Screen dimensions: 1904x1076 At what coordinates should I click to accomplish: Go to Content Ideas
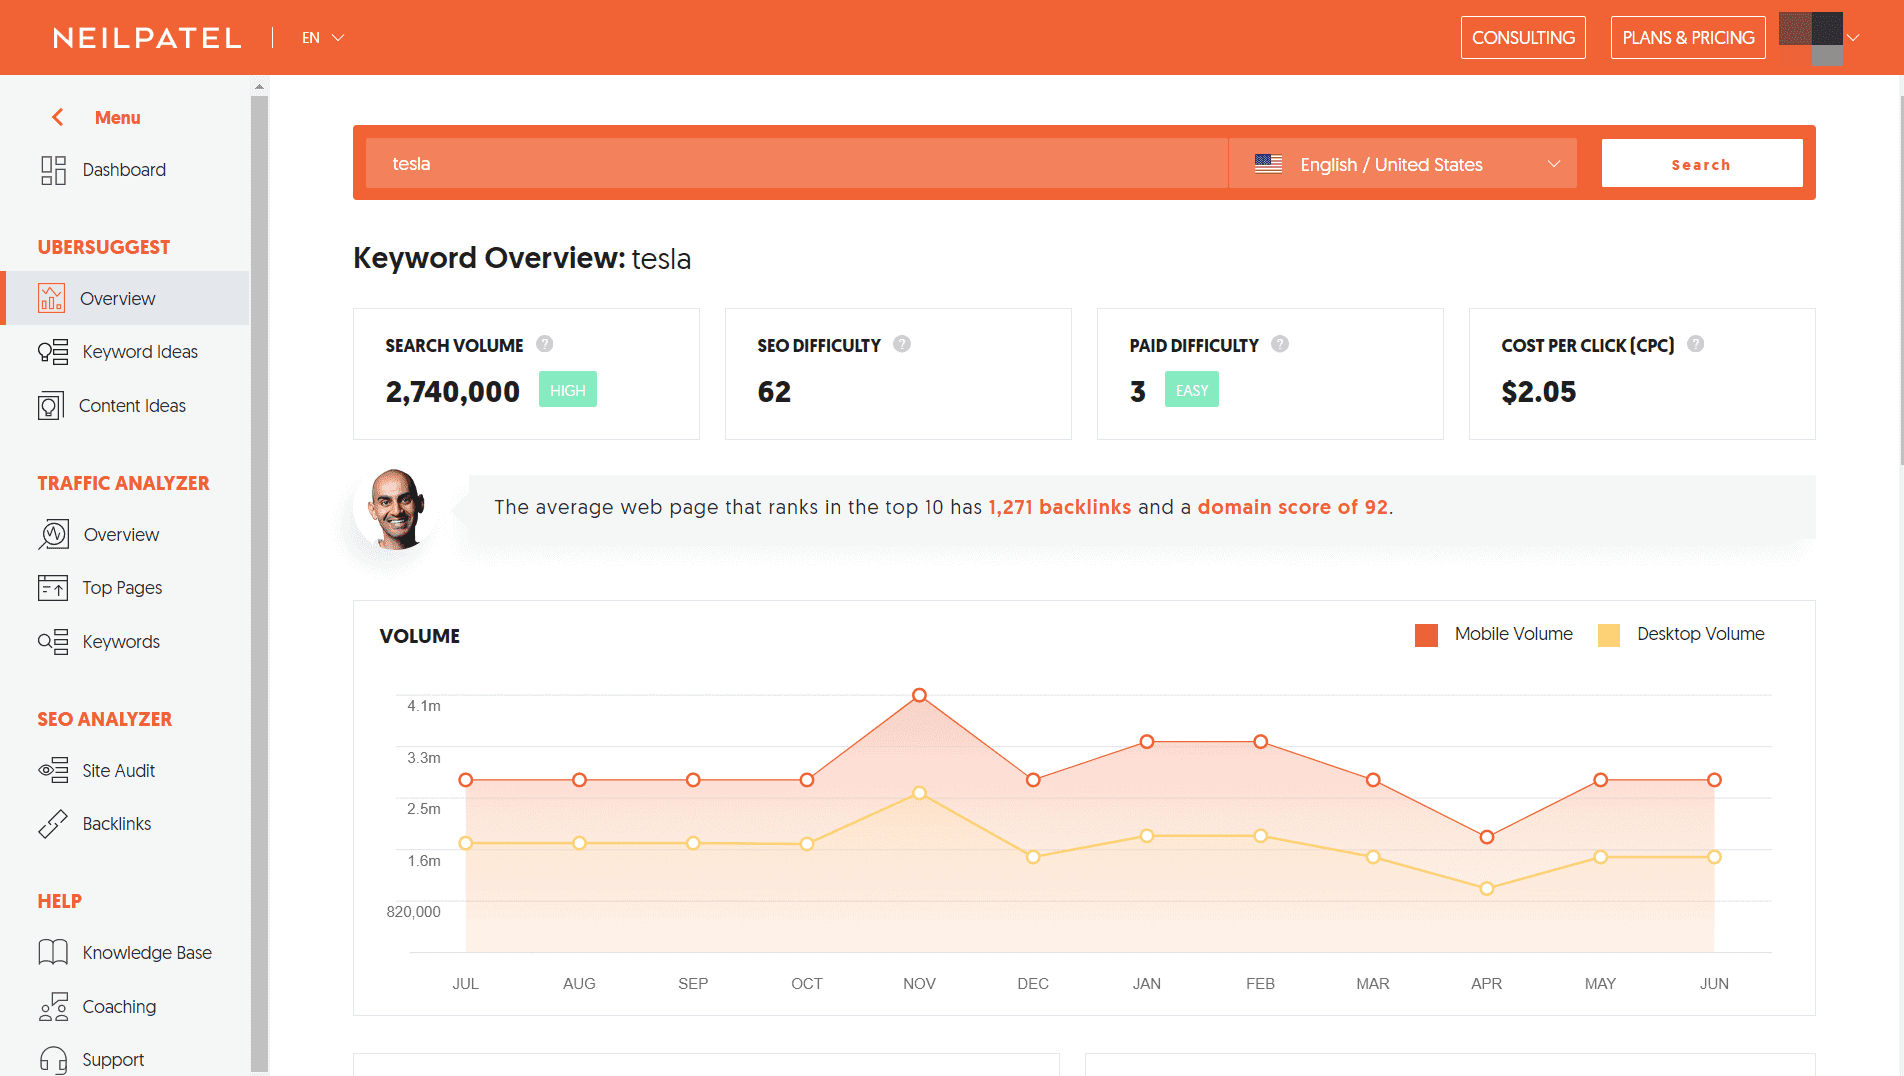[132, 406]
